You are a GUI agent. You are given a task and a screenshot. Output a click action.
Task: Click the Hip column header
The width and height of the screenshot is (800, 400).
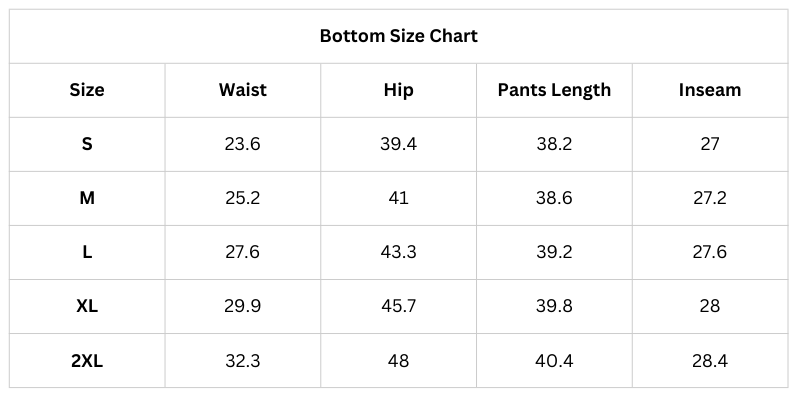tap(398, 90)
